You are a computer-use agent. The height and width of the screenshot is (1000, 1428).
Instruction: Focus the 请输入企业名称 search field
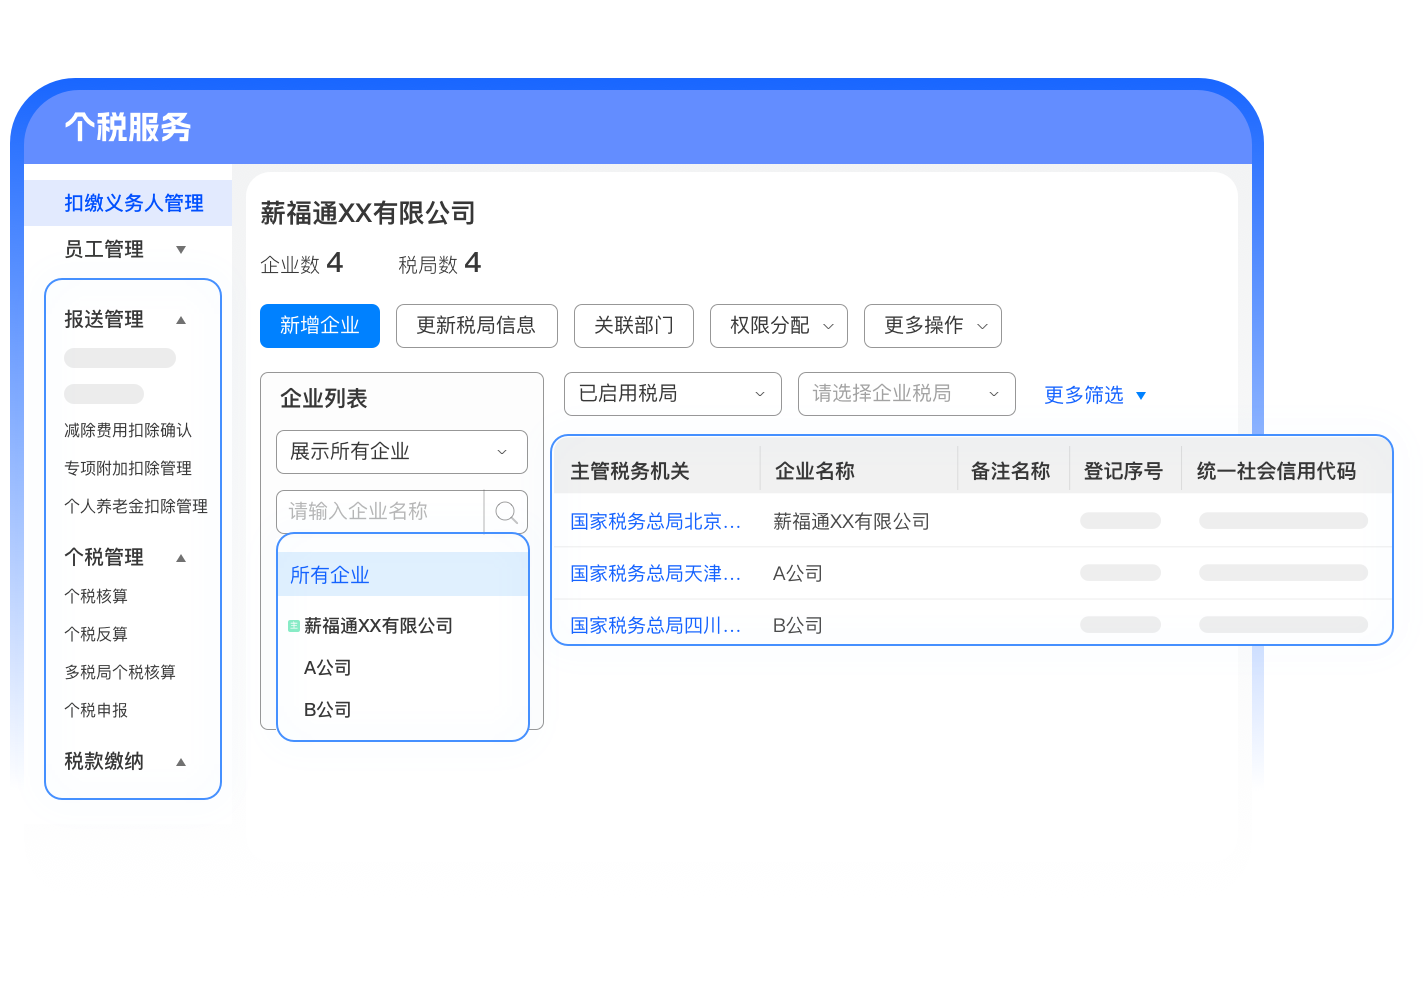(x=380, y=512)
